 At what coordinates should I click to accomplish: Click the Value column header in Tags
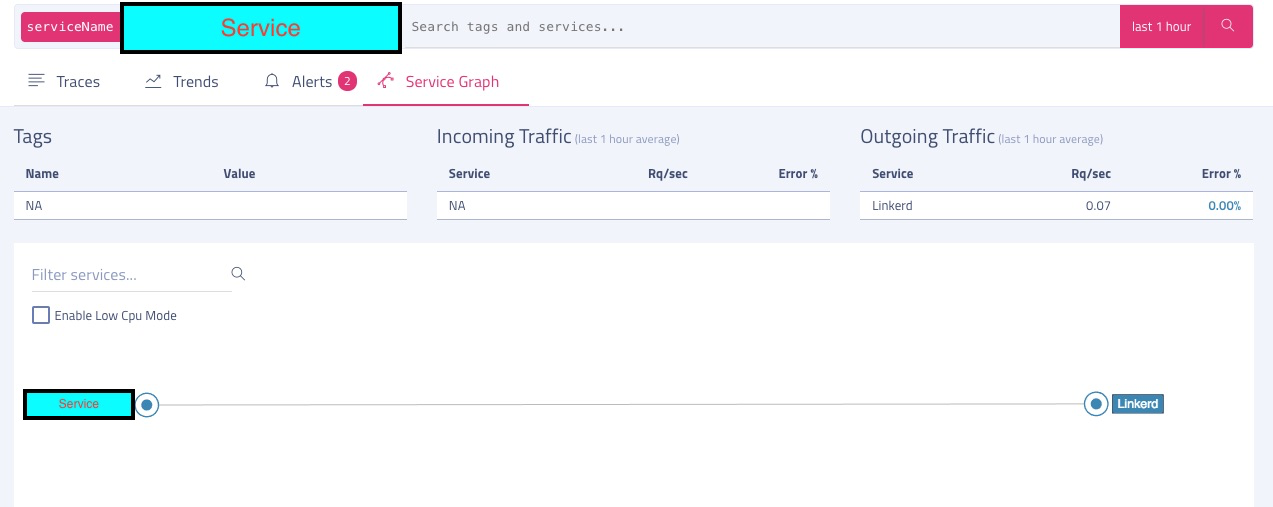tap(239, 174)
